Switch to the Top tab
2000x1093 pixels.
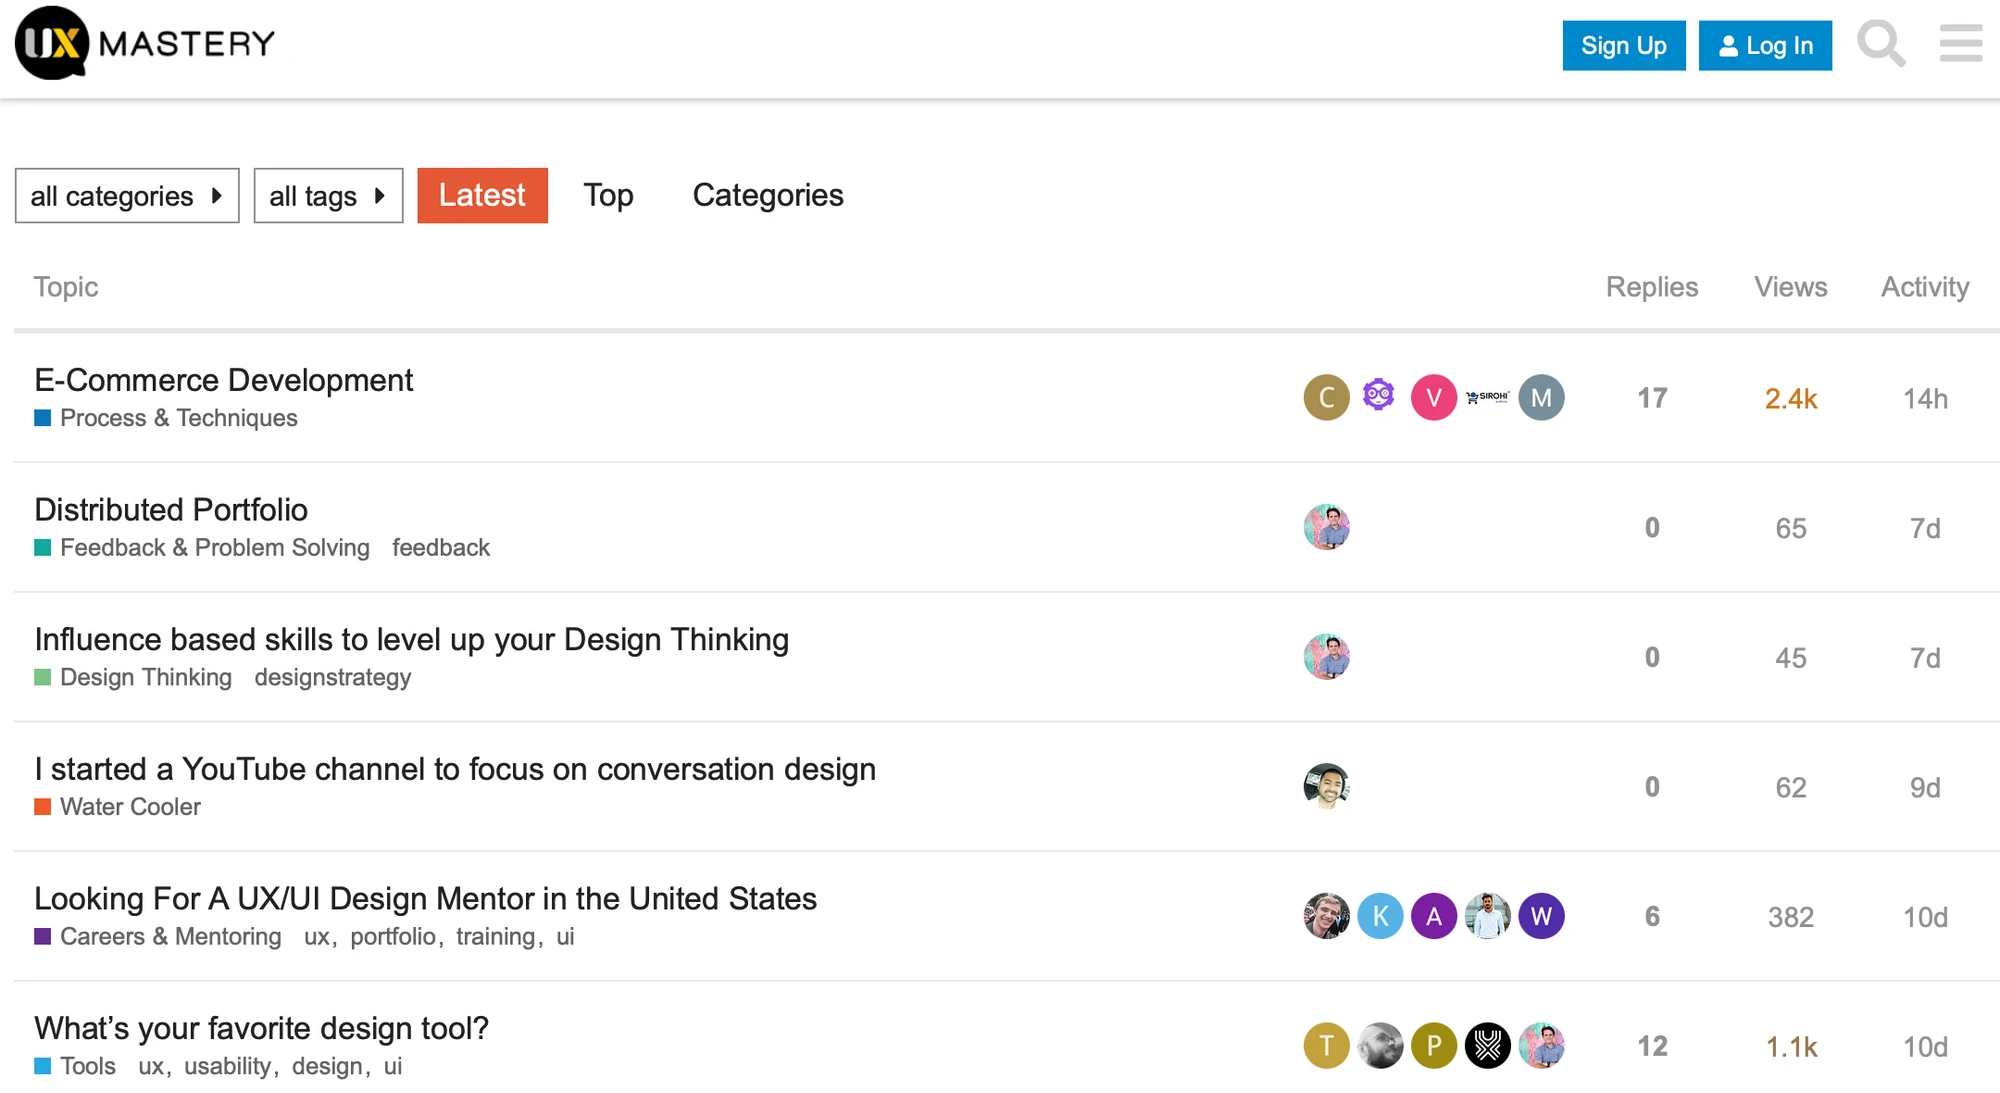pyautogui.click(x=608, y=195)
